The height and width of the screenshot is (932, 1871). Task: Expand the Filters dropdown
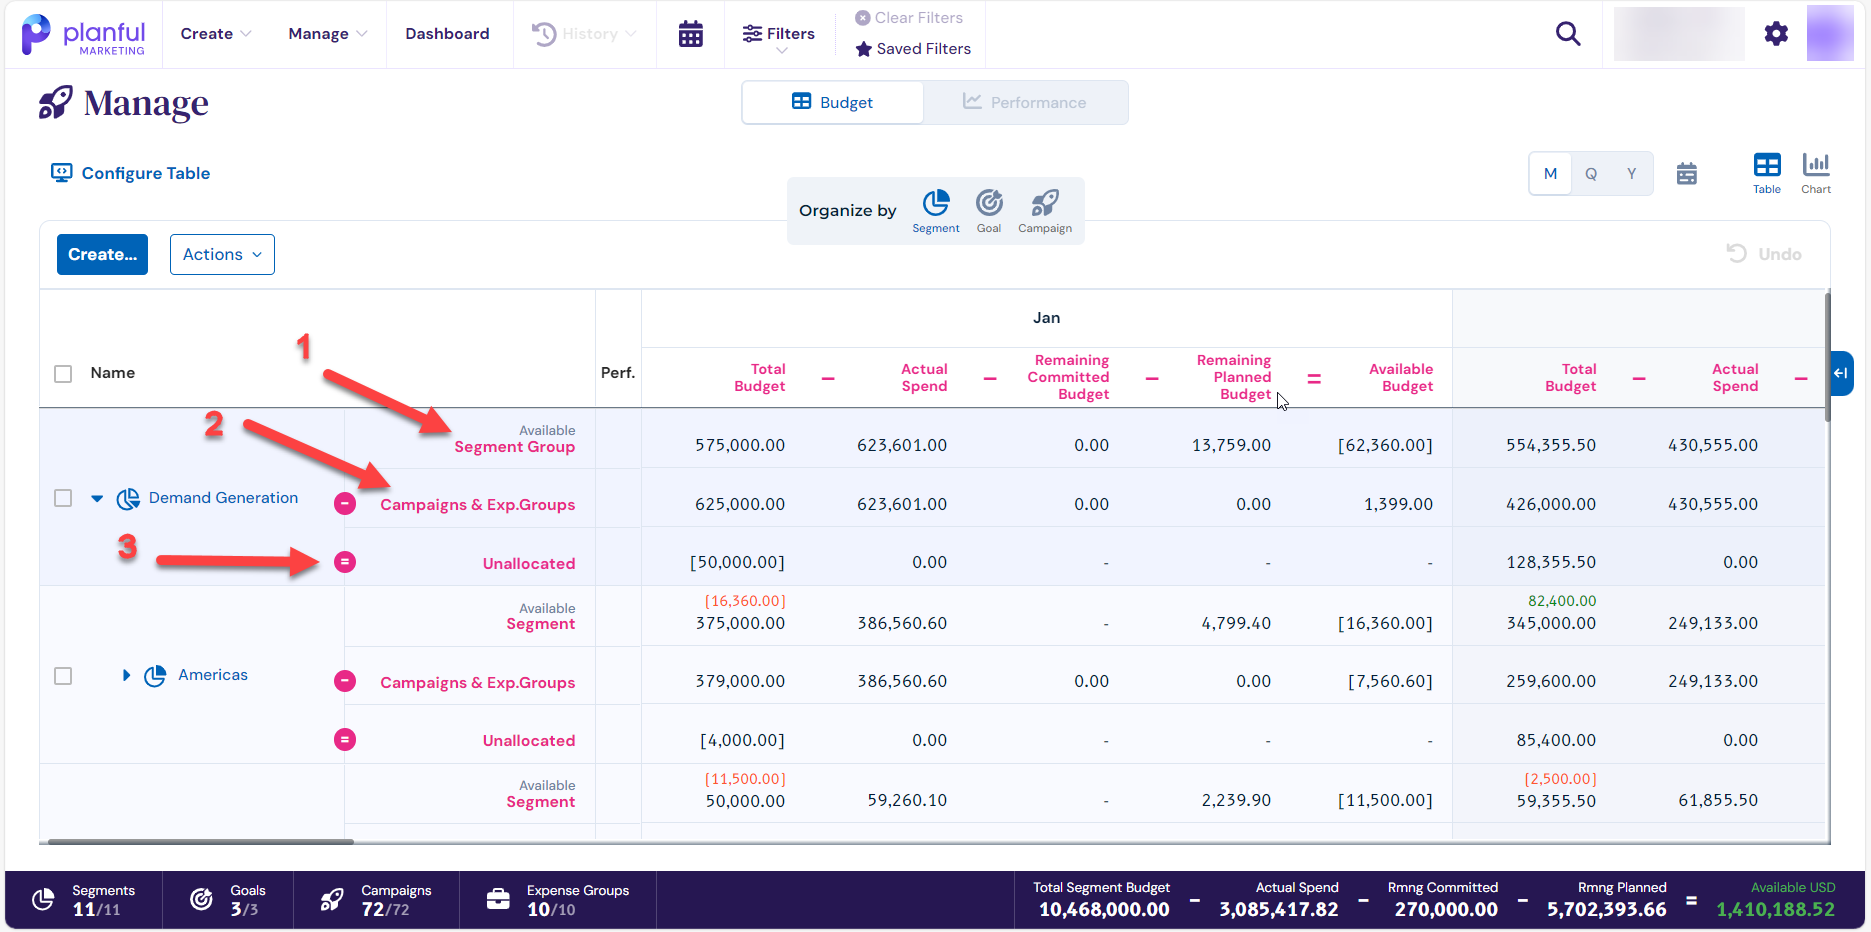coord(779,38)
